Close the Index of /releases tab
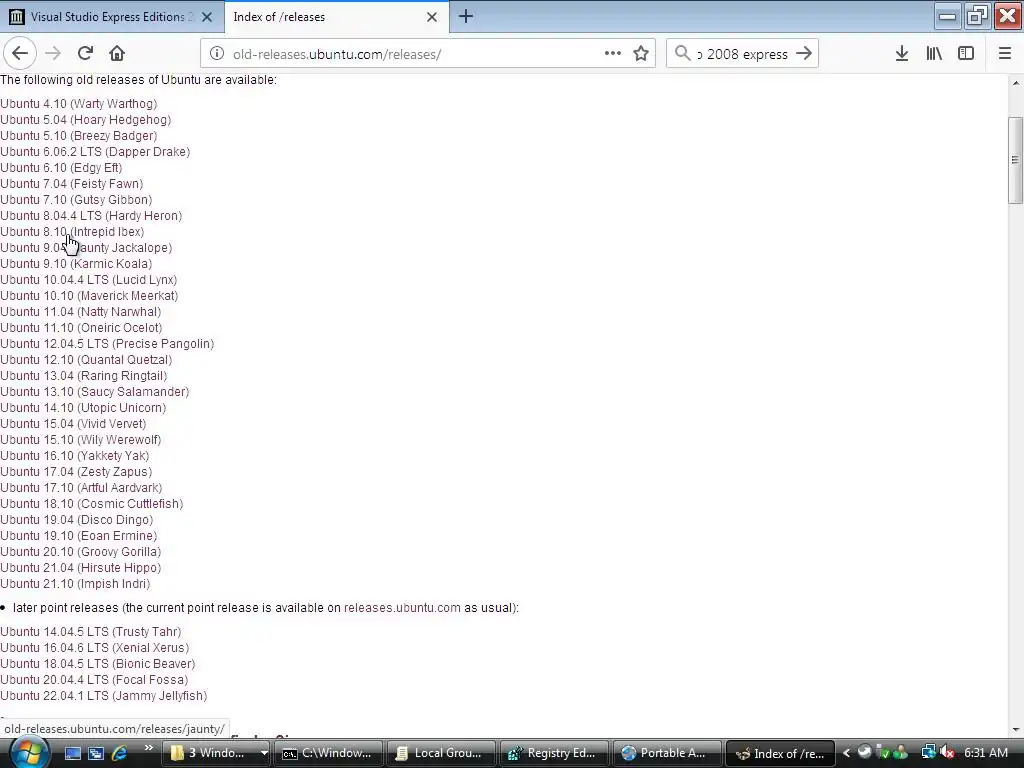This screenshot has height=768, width=1024. point(432,17)
